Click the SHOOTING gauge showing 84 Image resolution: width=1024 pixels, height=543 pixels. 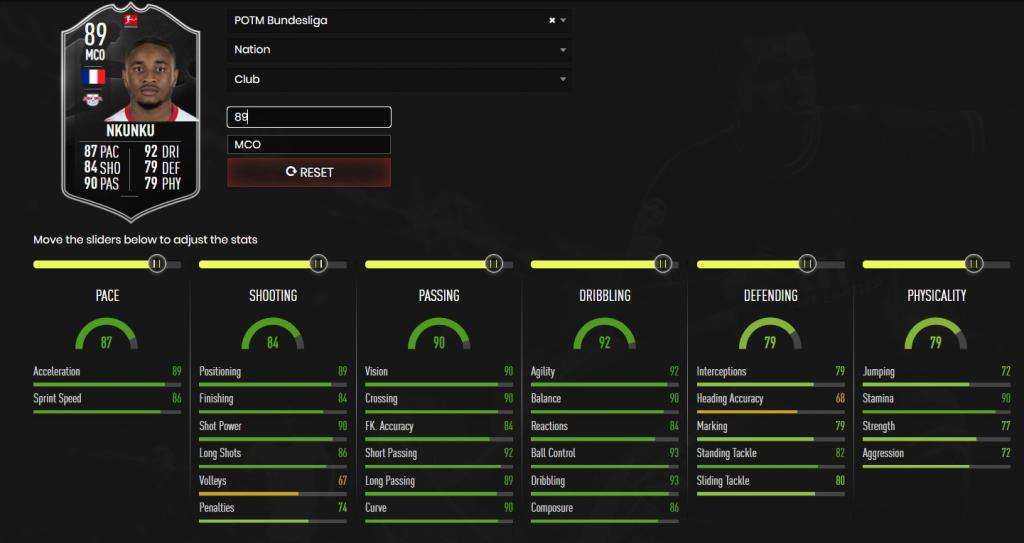(x=272, y=334)
